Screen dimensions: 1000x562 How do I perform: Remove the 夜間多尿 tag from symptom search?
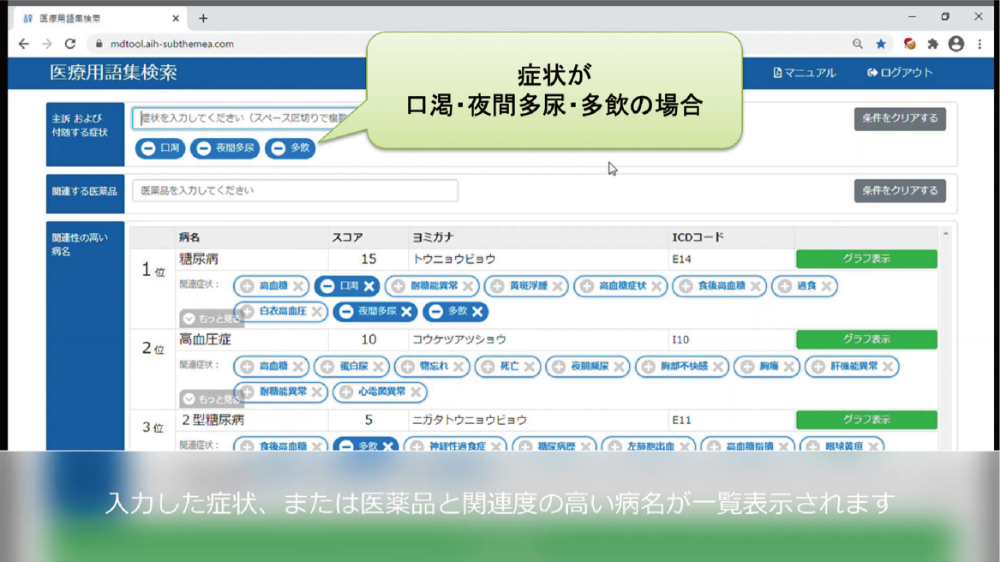coord(203,148)
